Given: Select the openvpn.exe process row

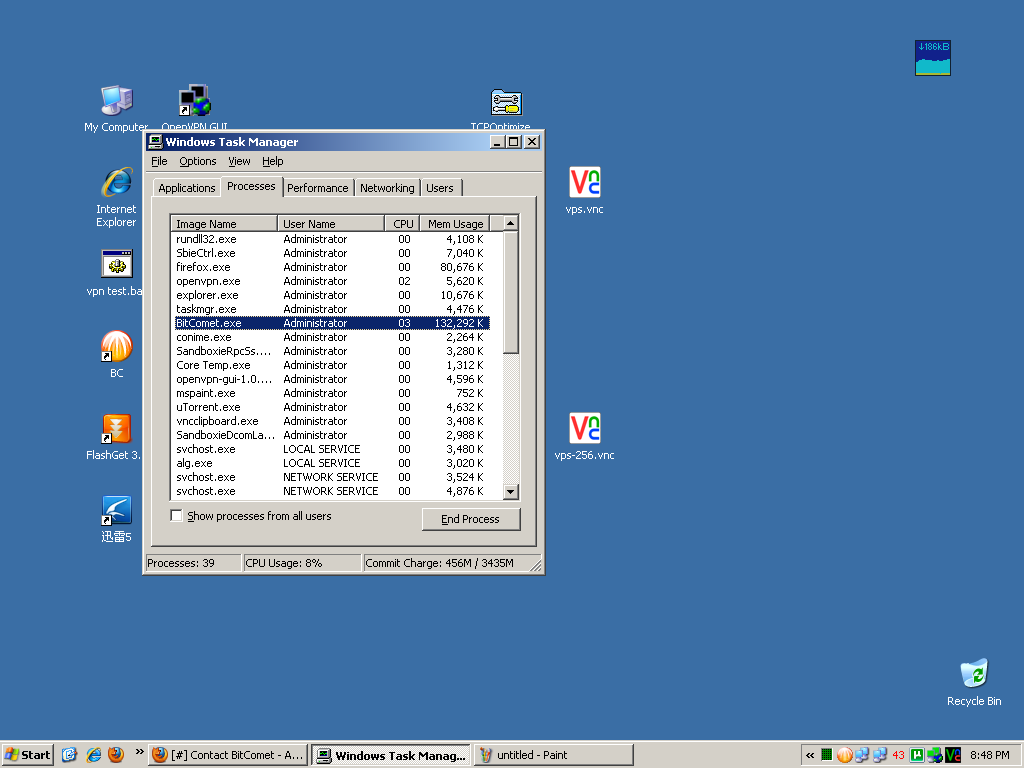Looking at the screenshot, I should 332,281.
